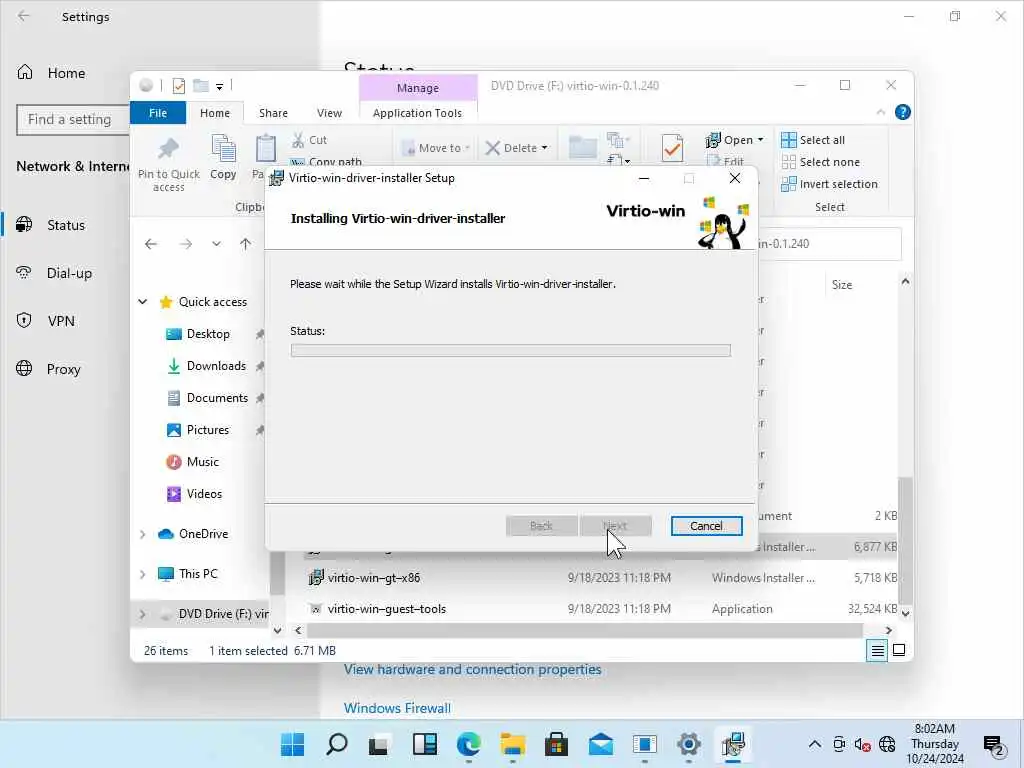Click Select none in ribbon
Viewport: 1024px width, 768px height.
tap(821, 162)
